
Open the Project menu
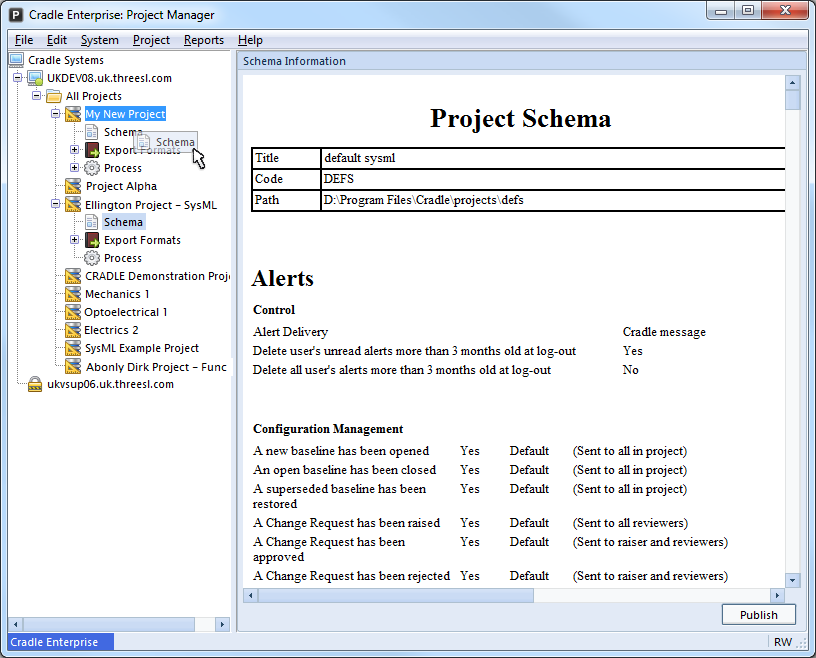tap(151, 40)
